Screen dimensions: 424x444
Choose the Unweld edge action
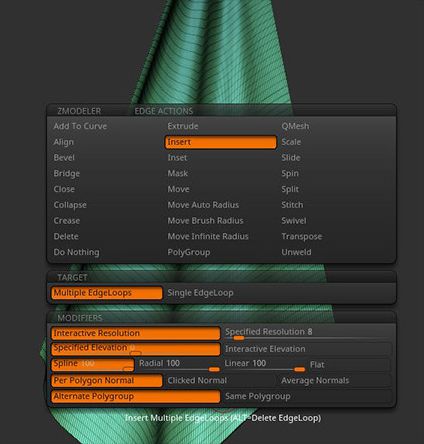(x=296, y=252)
